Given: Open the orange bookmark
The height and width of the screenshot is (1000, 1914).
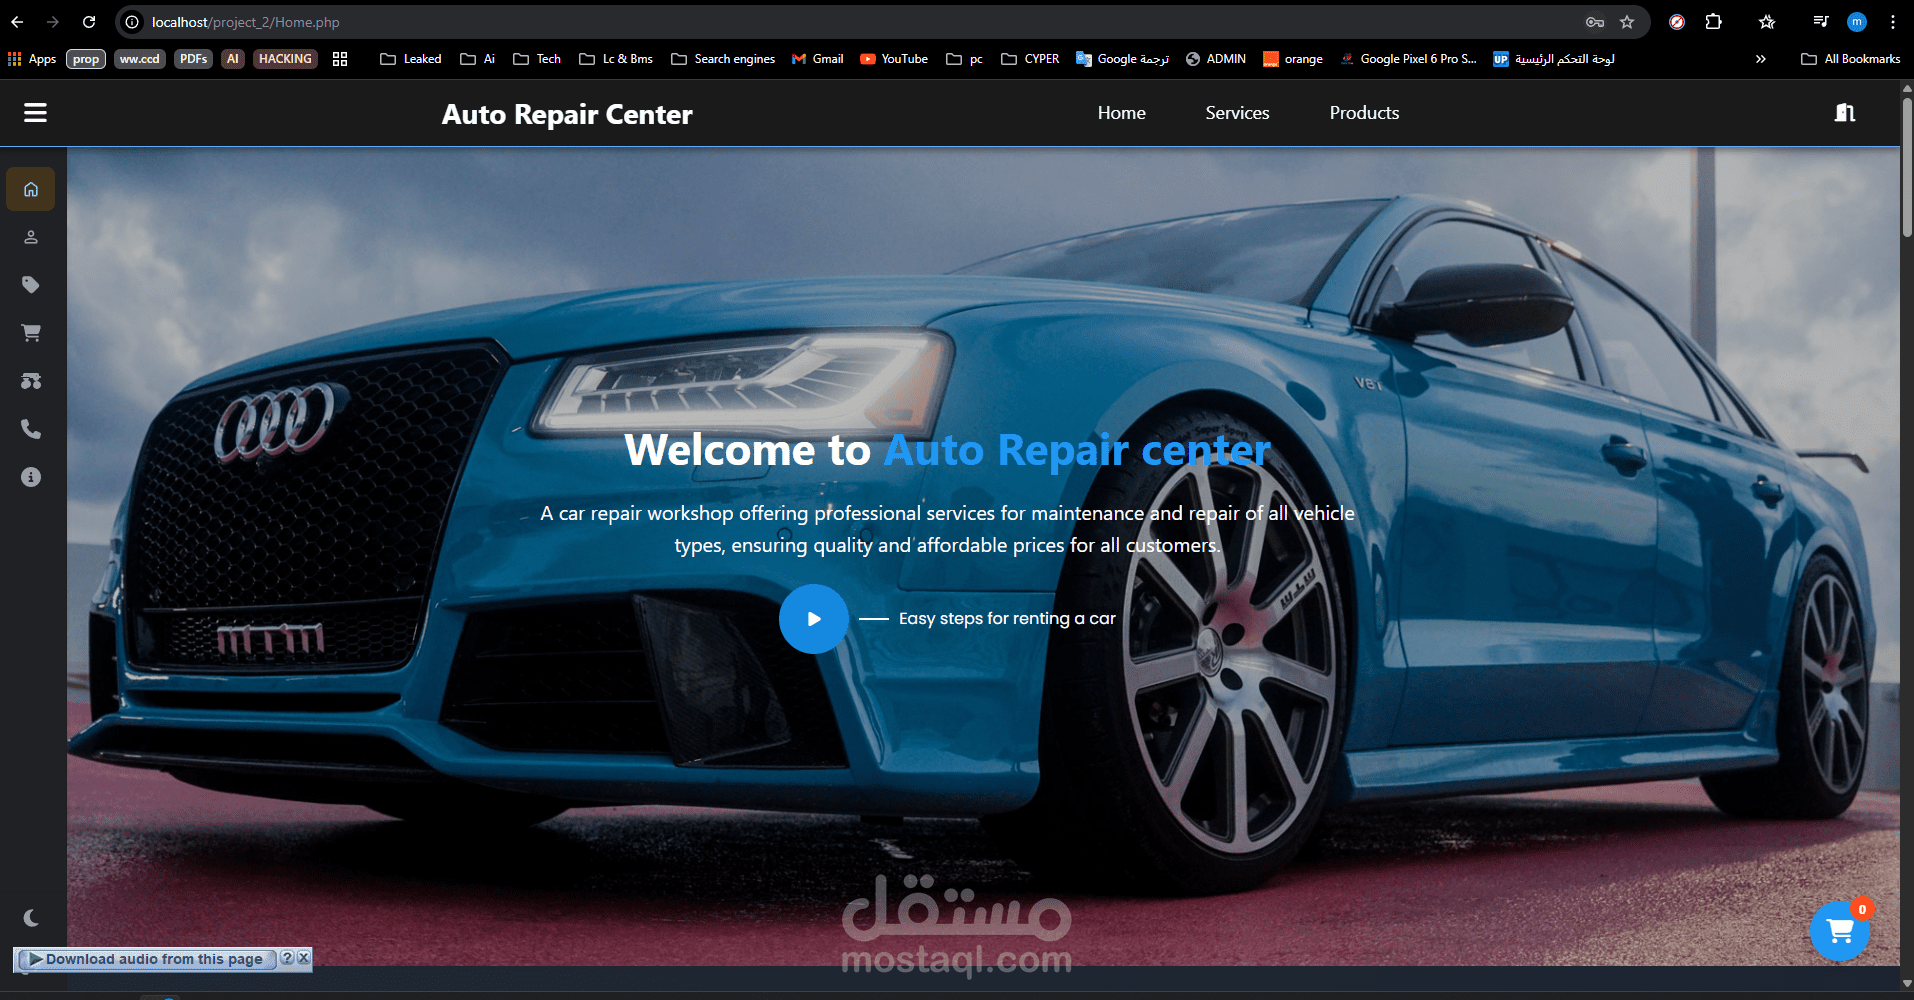Looking at the screenshot, I should (x=1293, y=59).
